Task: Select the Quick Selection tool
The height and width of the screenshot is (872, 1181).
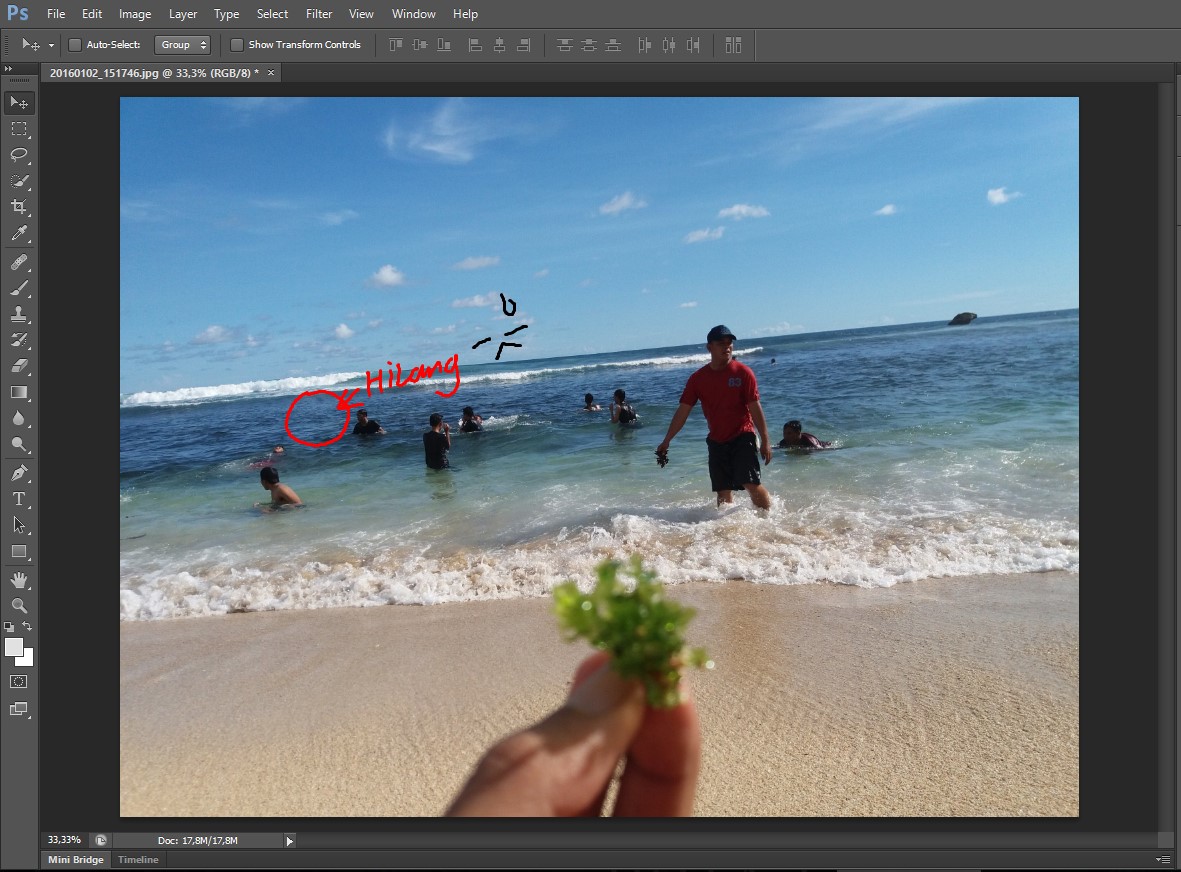Action: pos(19,181)
